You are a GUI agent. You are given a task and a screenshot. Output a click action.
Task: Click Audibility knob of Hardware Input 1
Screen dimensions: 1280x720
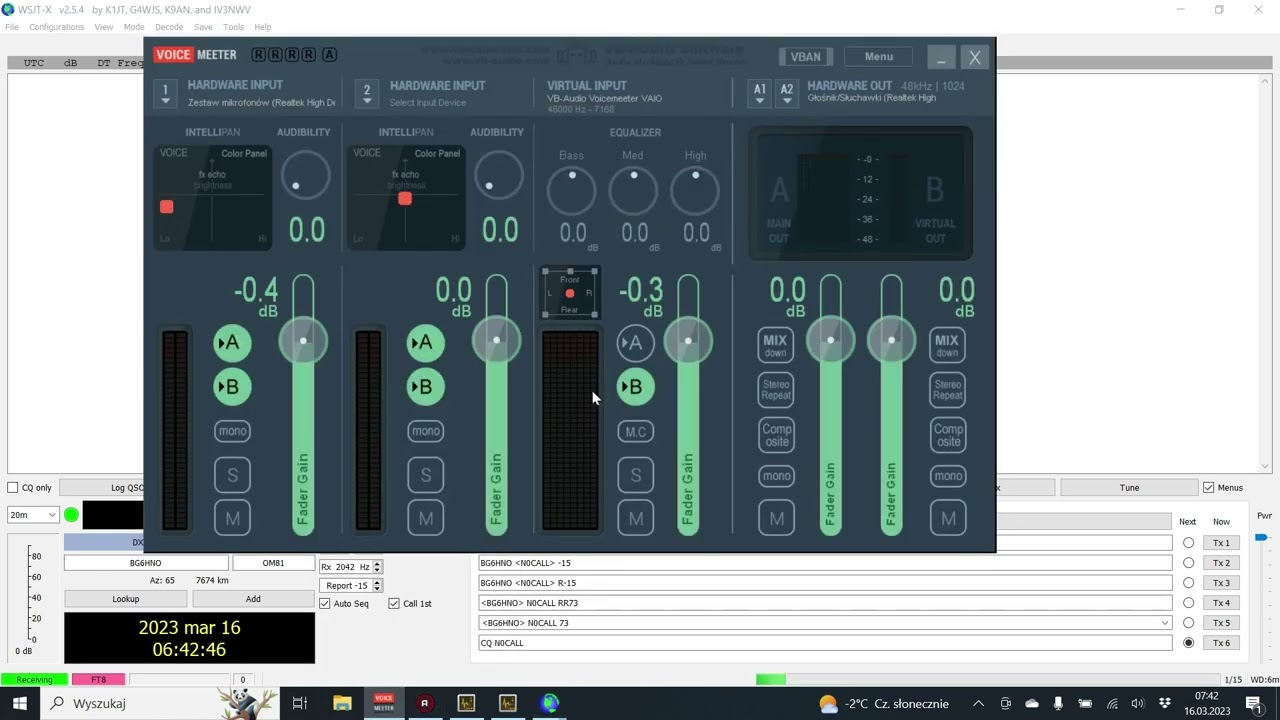click(x=305, y=176)
